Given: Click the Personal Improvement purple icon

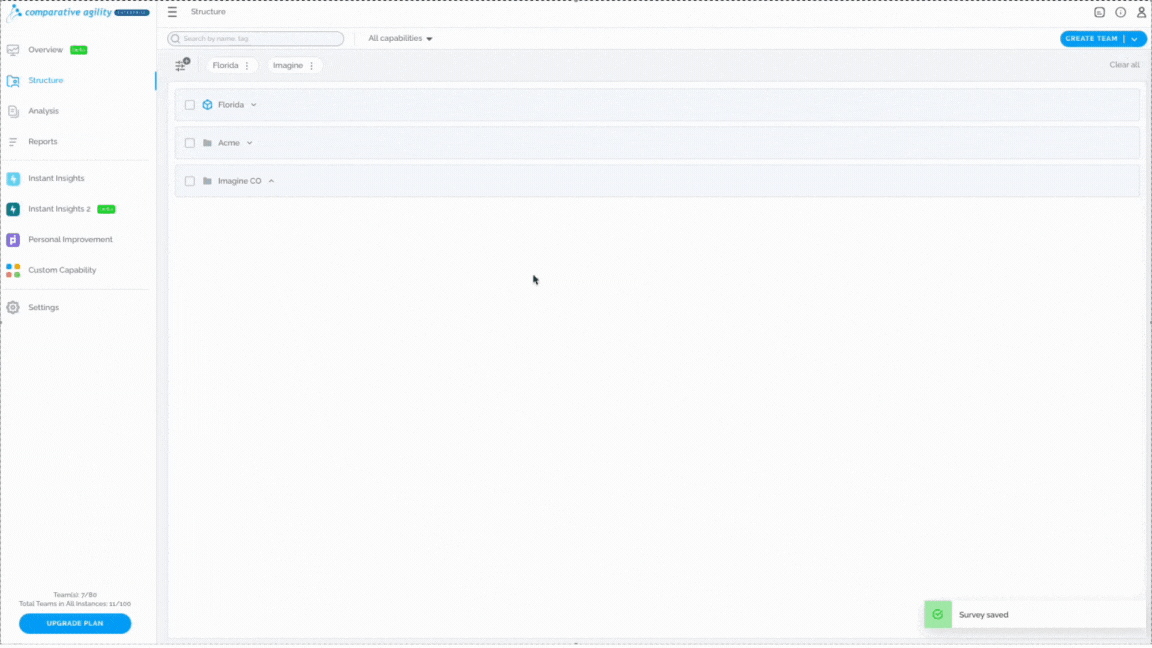Looking at the screenshot, I should point(13,240).
